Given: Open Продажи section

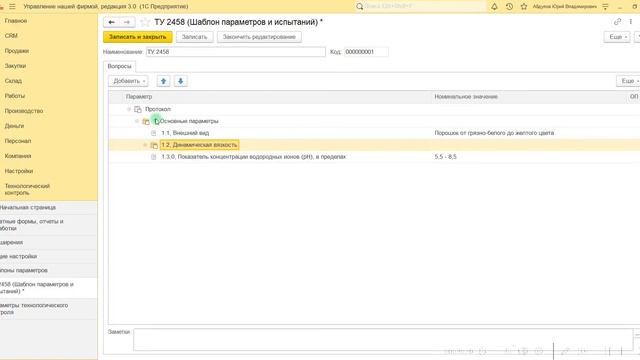Looking at the screenshot, I should click(17, 51).
